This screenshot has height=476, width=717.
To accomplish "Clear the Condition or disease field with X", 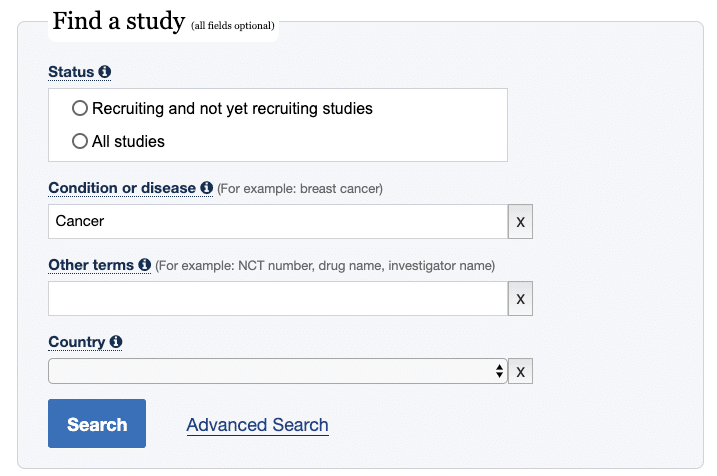I will coord(520,221).
